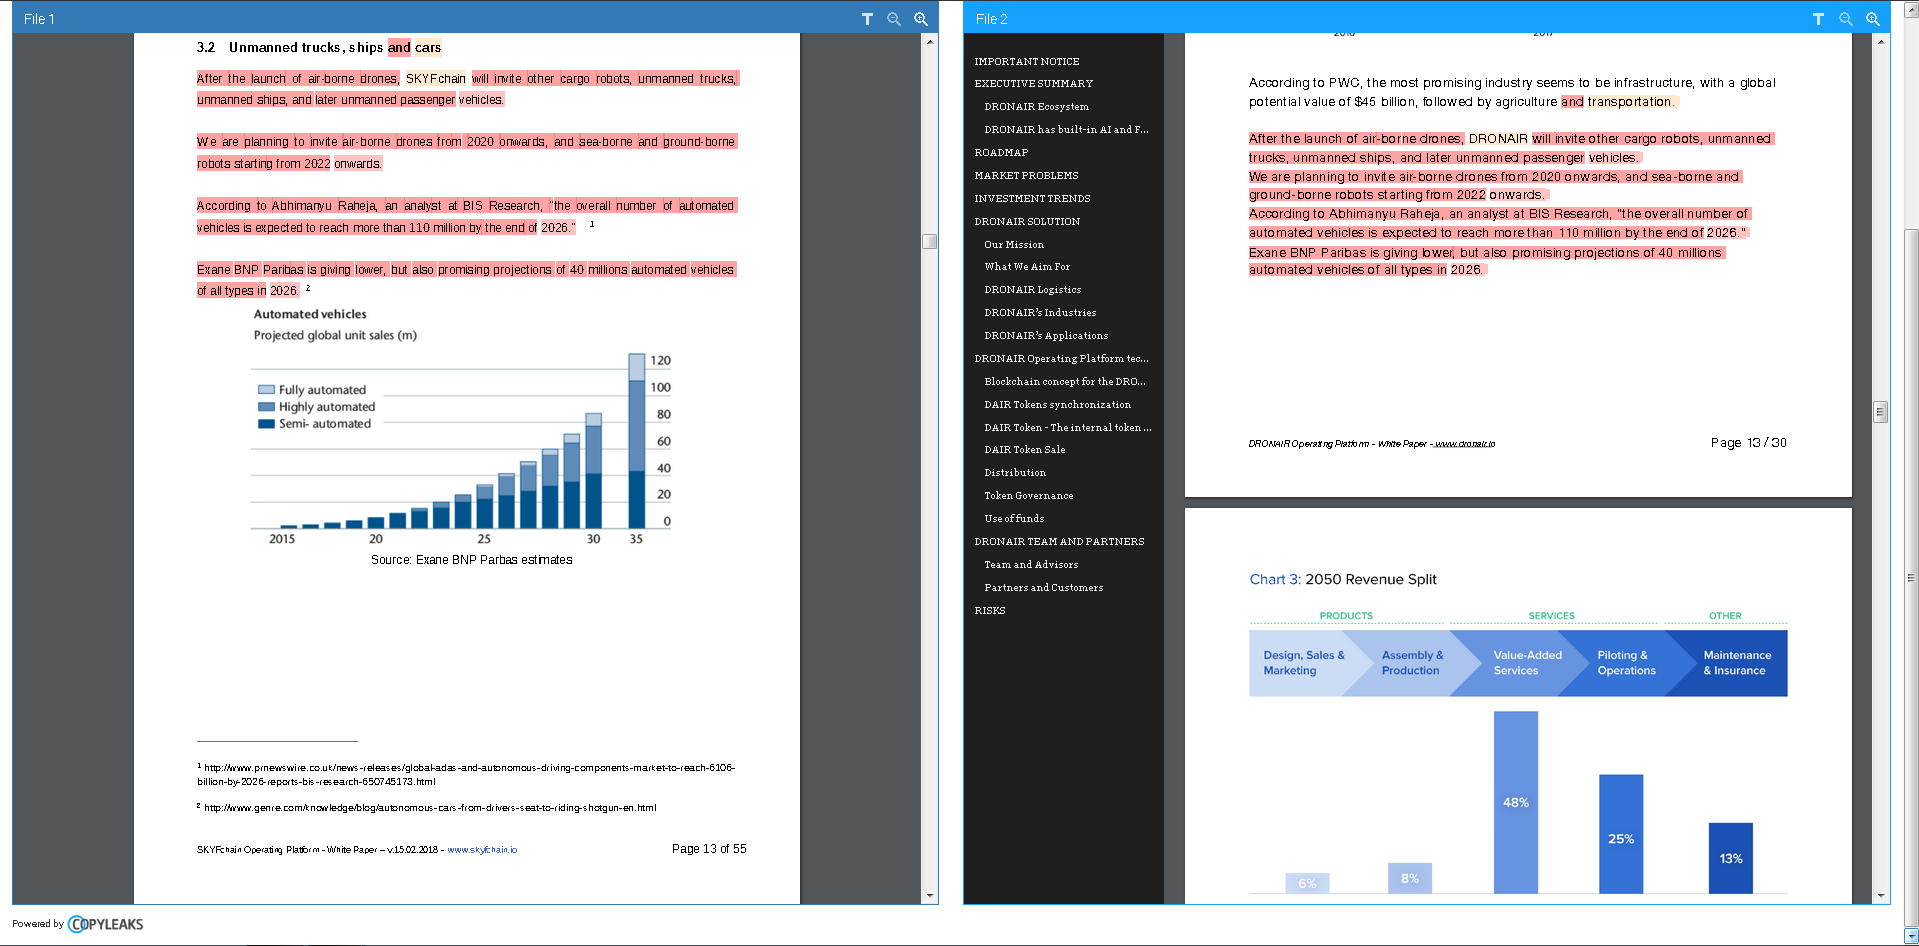This screenshot has height=946, width=1919.
Task: Open 'DRONAIR has built-in AI and F...' entry
Action: pos(1067,130)
